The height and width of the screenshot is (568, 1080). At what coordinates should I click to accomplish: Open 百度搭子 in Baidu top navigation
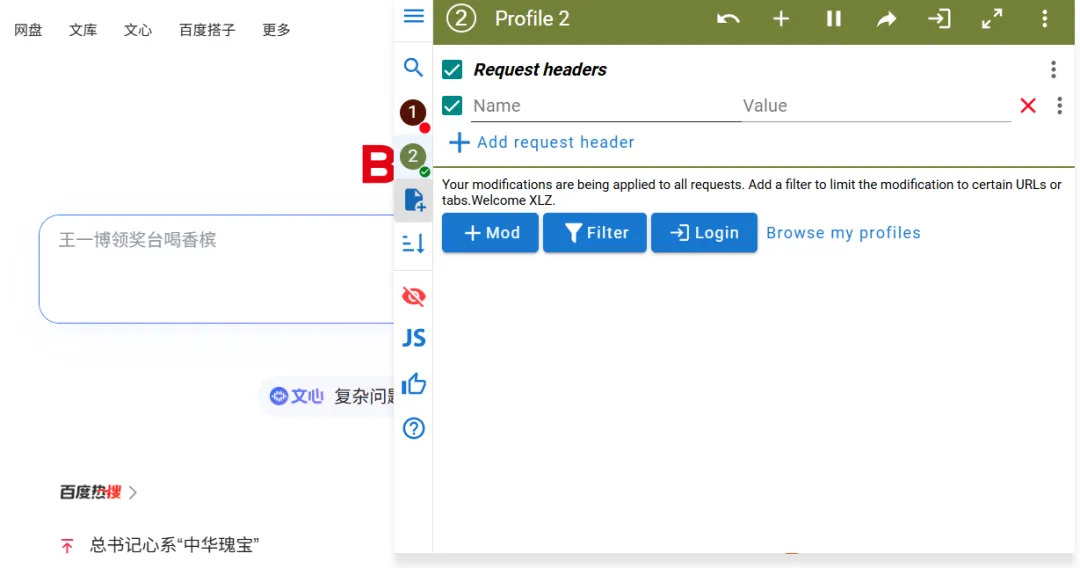(207, 30)
